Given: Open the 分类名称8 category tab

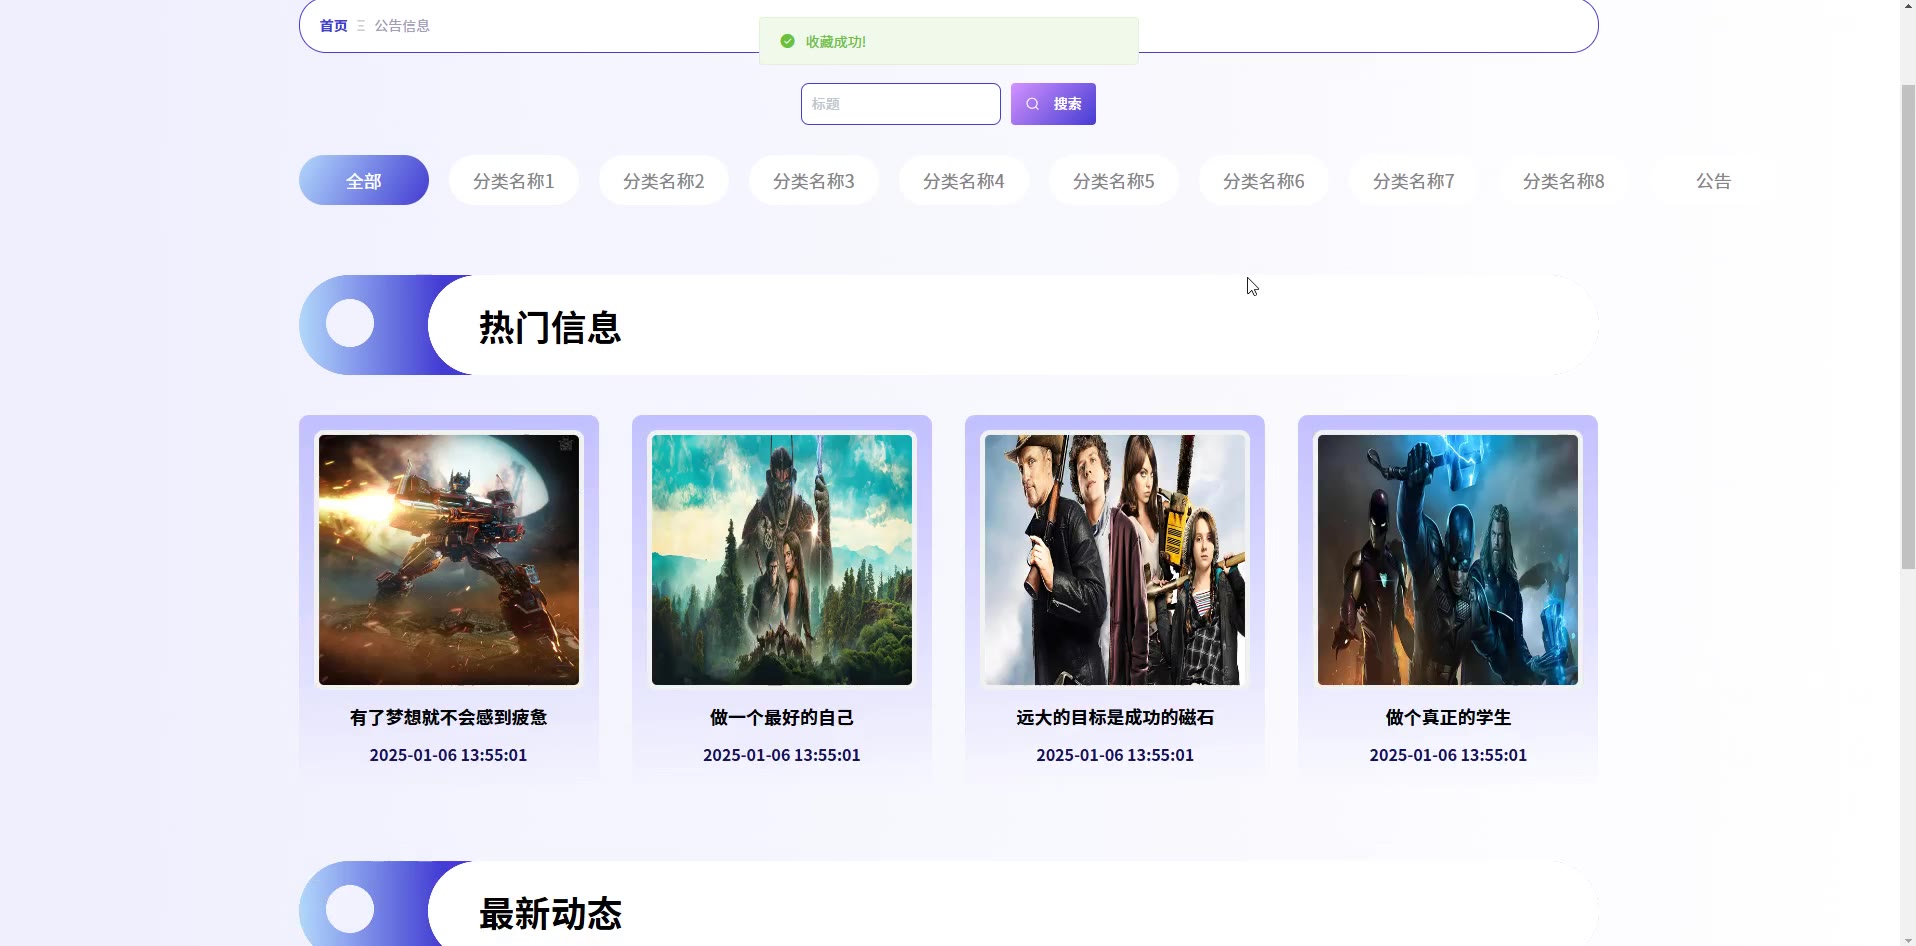Looking at the screenshot, I should click(x=1564, y=180).
